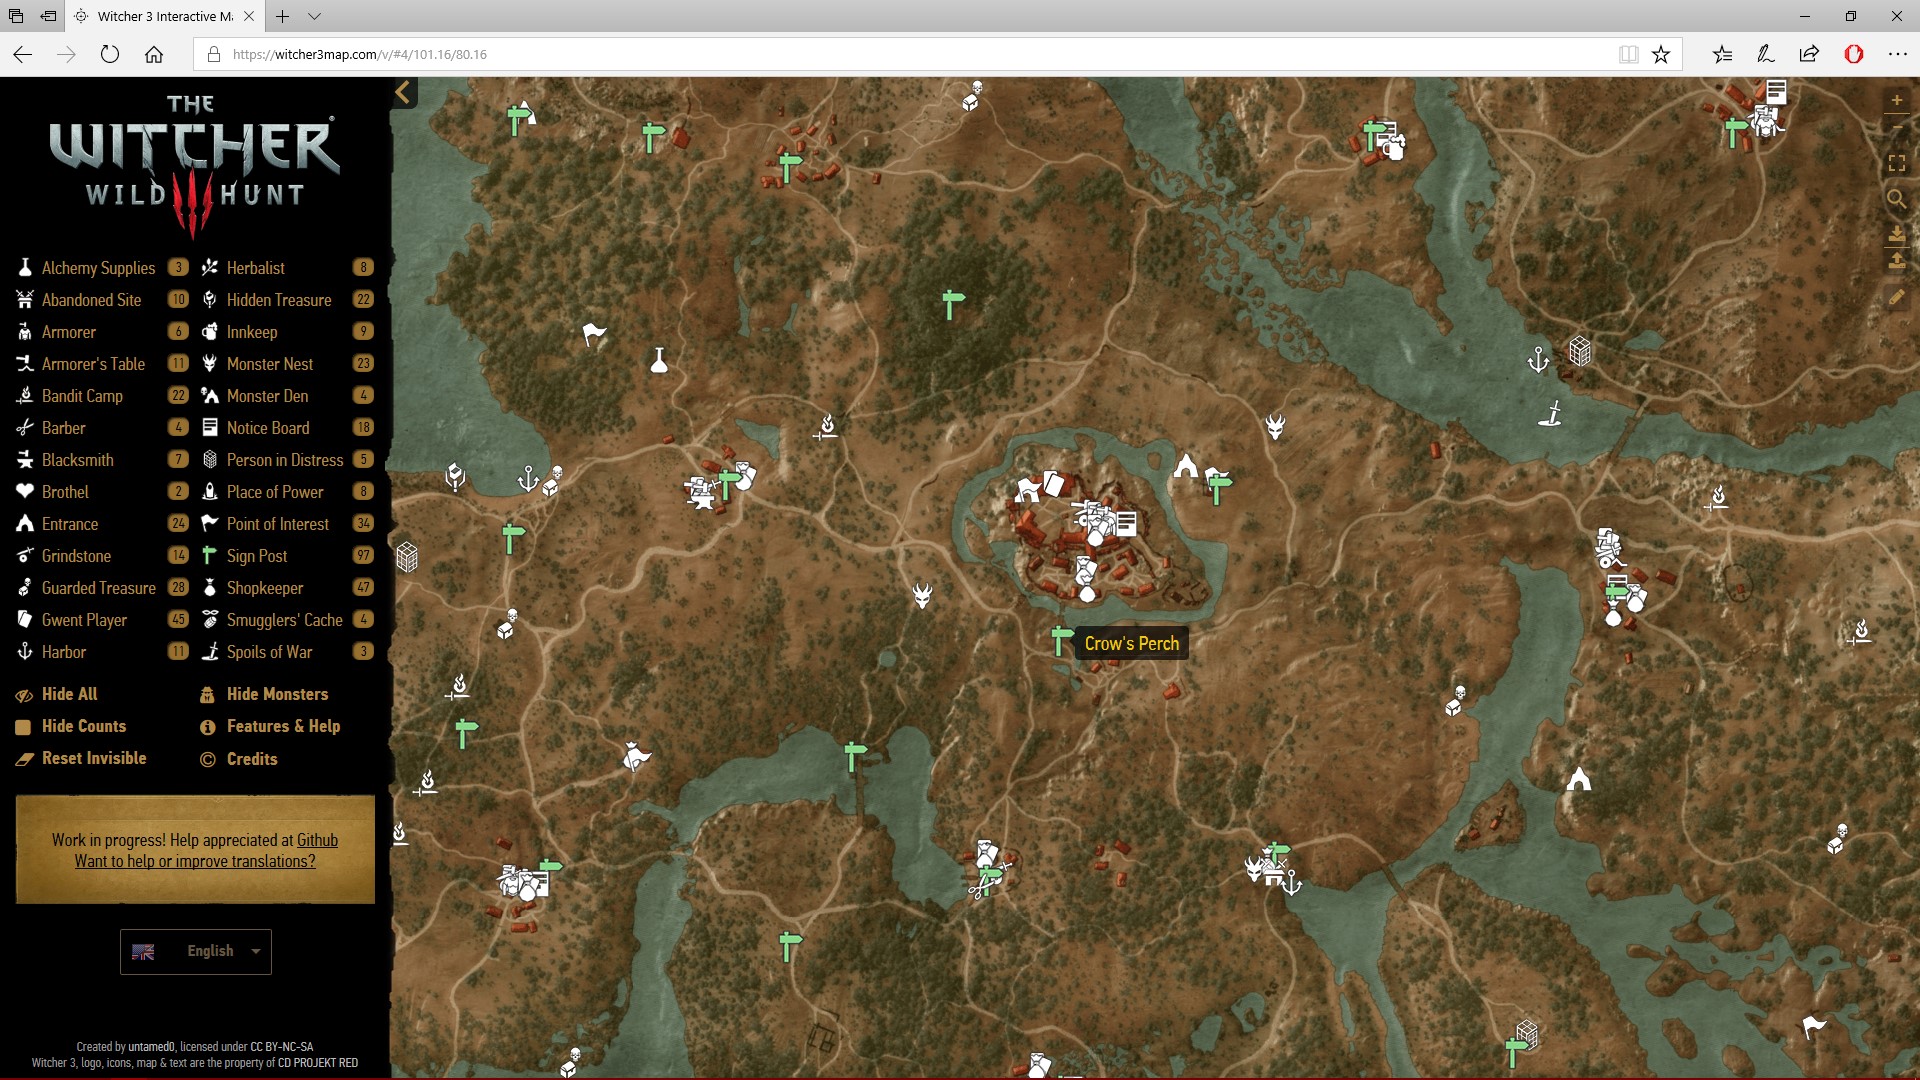
Task: Toggle Bandit Camp markers visibility
Action: [x=82, y=396]
